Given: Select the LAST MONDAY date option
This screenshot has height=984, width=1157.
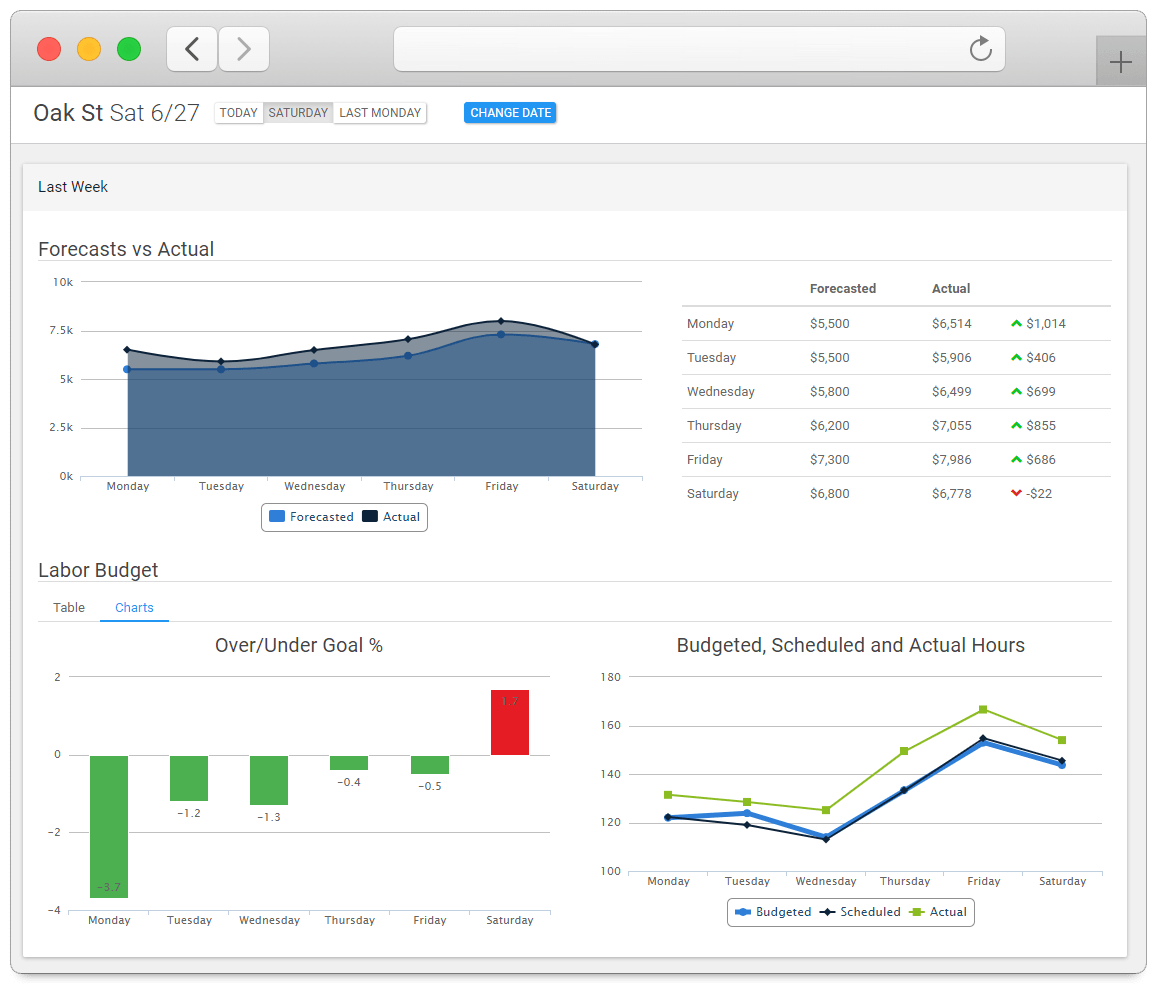Looking at the screenshot, I should click(379, 112).
